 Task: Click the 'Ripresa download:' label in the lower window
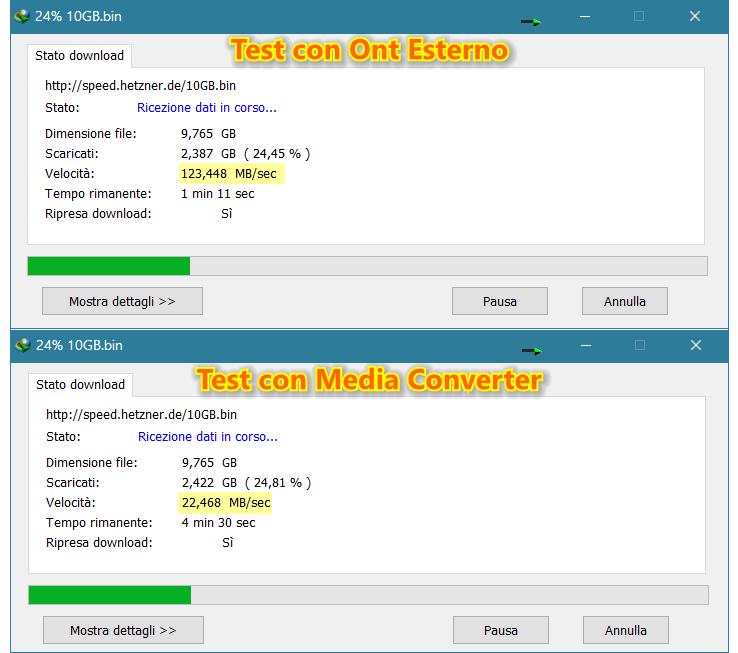(x=99, y=543)
